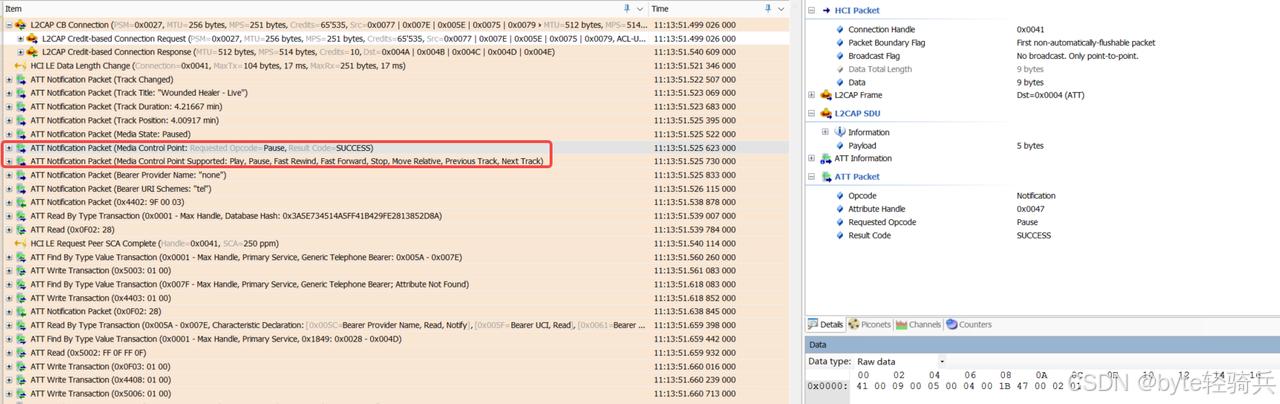Screen dimensions: 1280x404
Task: Expand the Track Position notification packet row
Action: 9,120
